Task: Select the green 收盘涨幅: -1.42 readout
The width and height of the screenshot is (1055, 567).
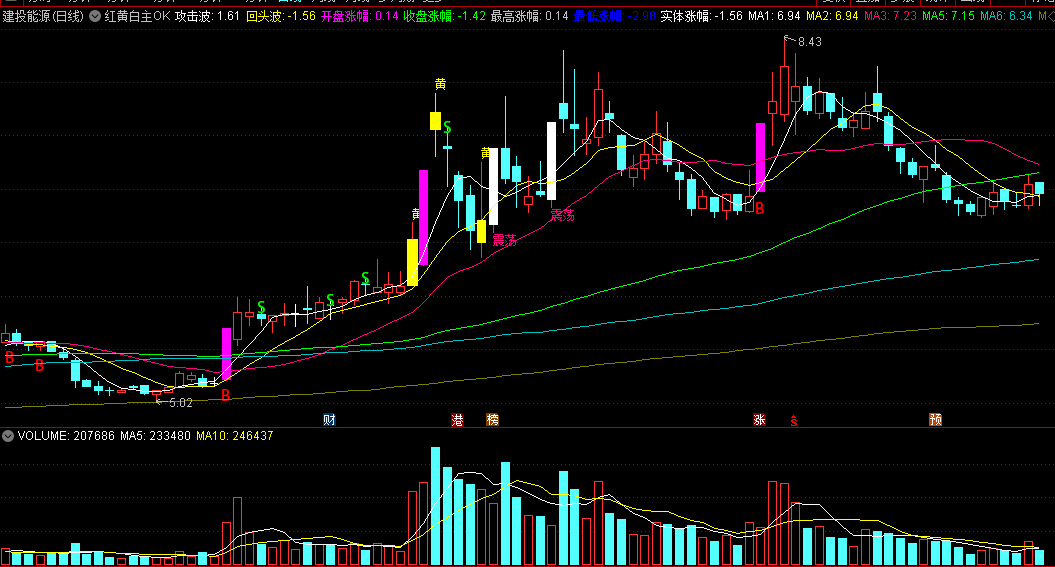Action: point(444,15)
